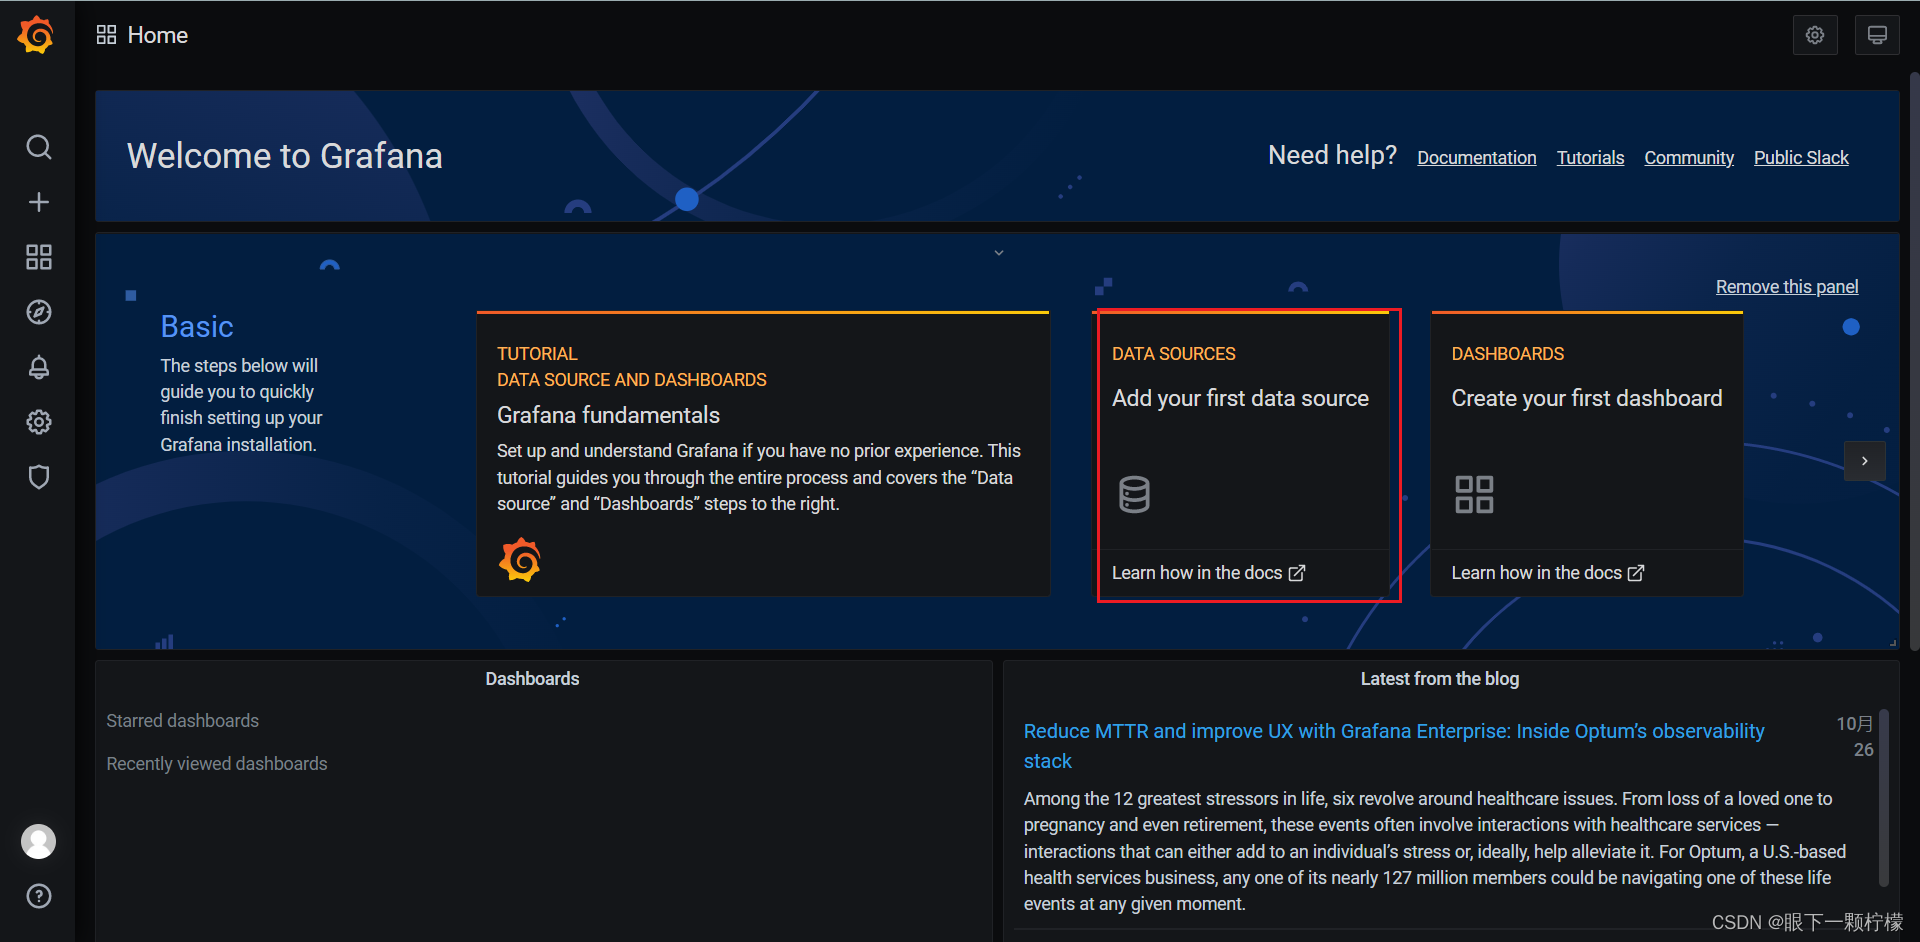Open the Alerting bell icon

point(38,367)
